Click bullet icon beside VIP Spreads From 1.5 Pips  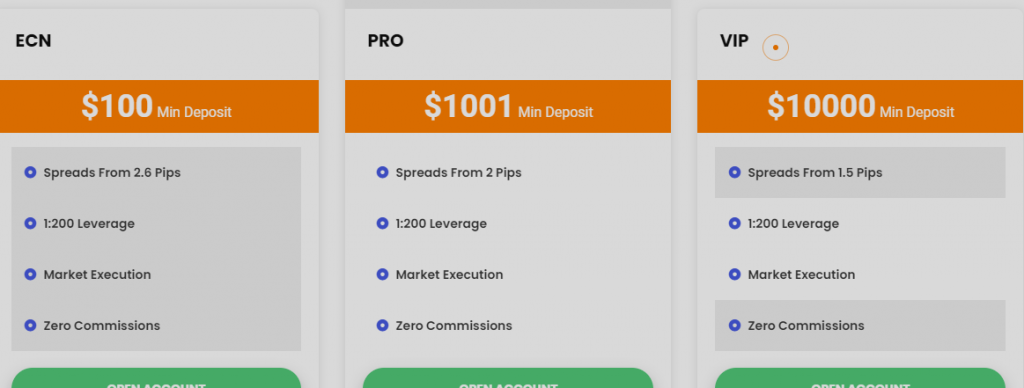click(735, 172)
